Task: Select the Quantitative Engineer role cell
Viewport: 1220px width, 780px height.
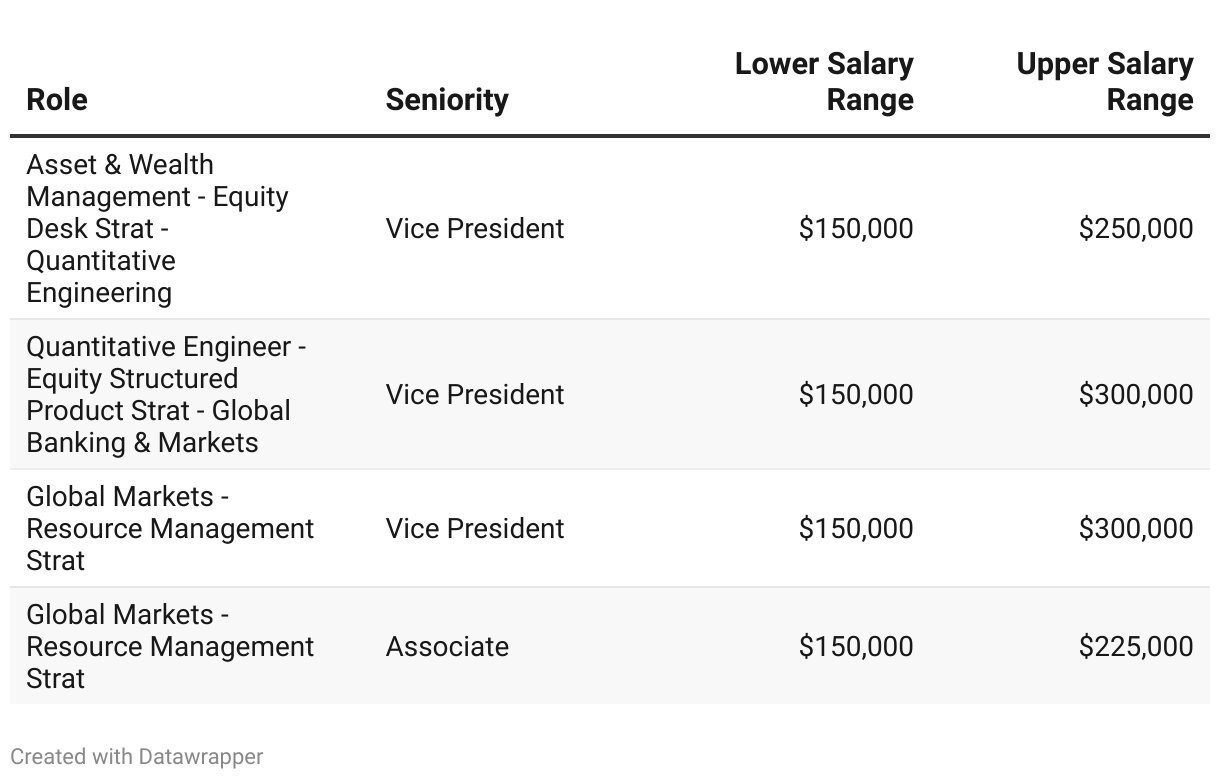Action: coord(166,394)
